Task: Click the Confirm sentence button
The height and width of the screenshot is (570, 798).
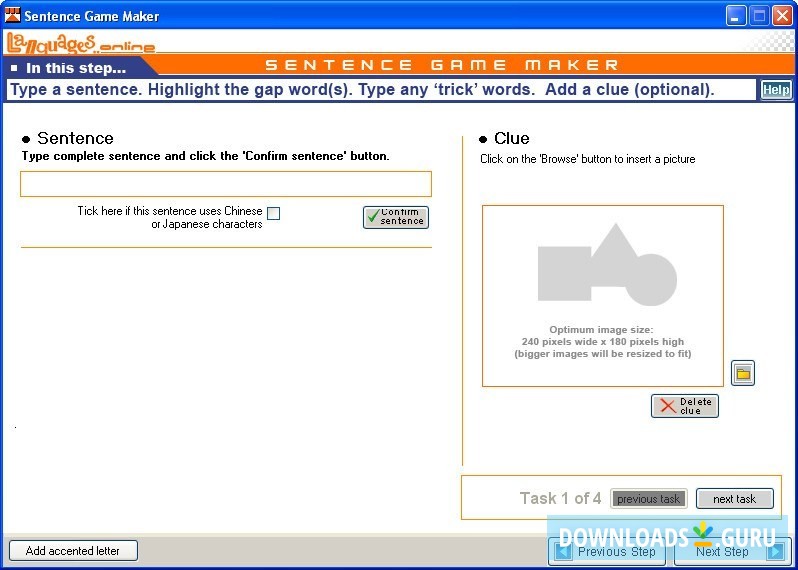Action: tap(396, 217)
